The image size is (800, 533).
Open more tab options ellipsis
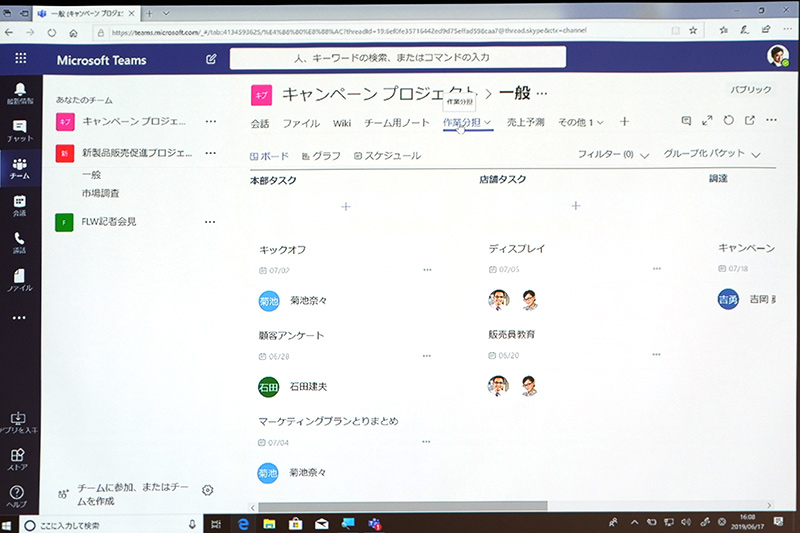[771, 120]
